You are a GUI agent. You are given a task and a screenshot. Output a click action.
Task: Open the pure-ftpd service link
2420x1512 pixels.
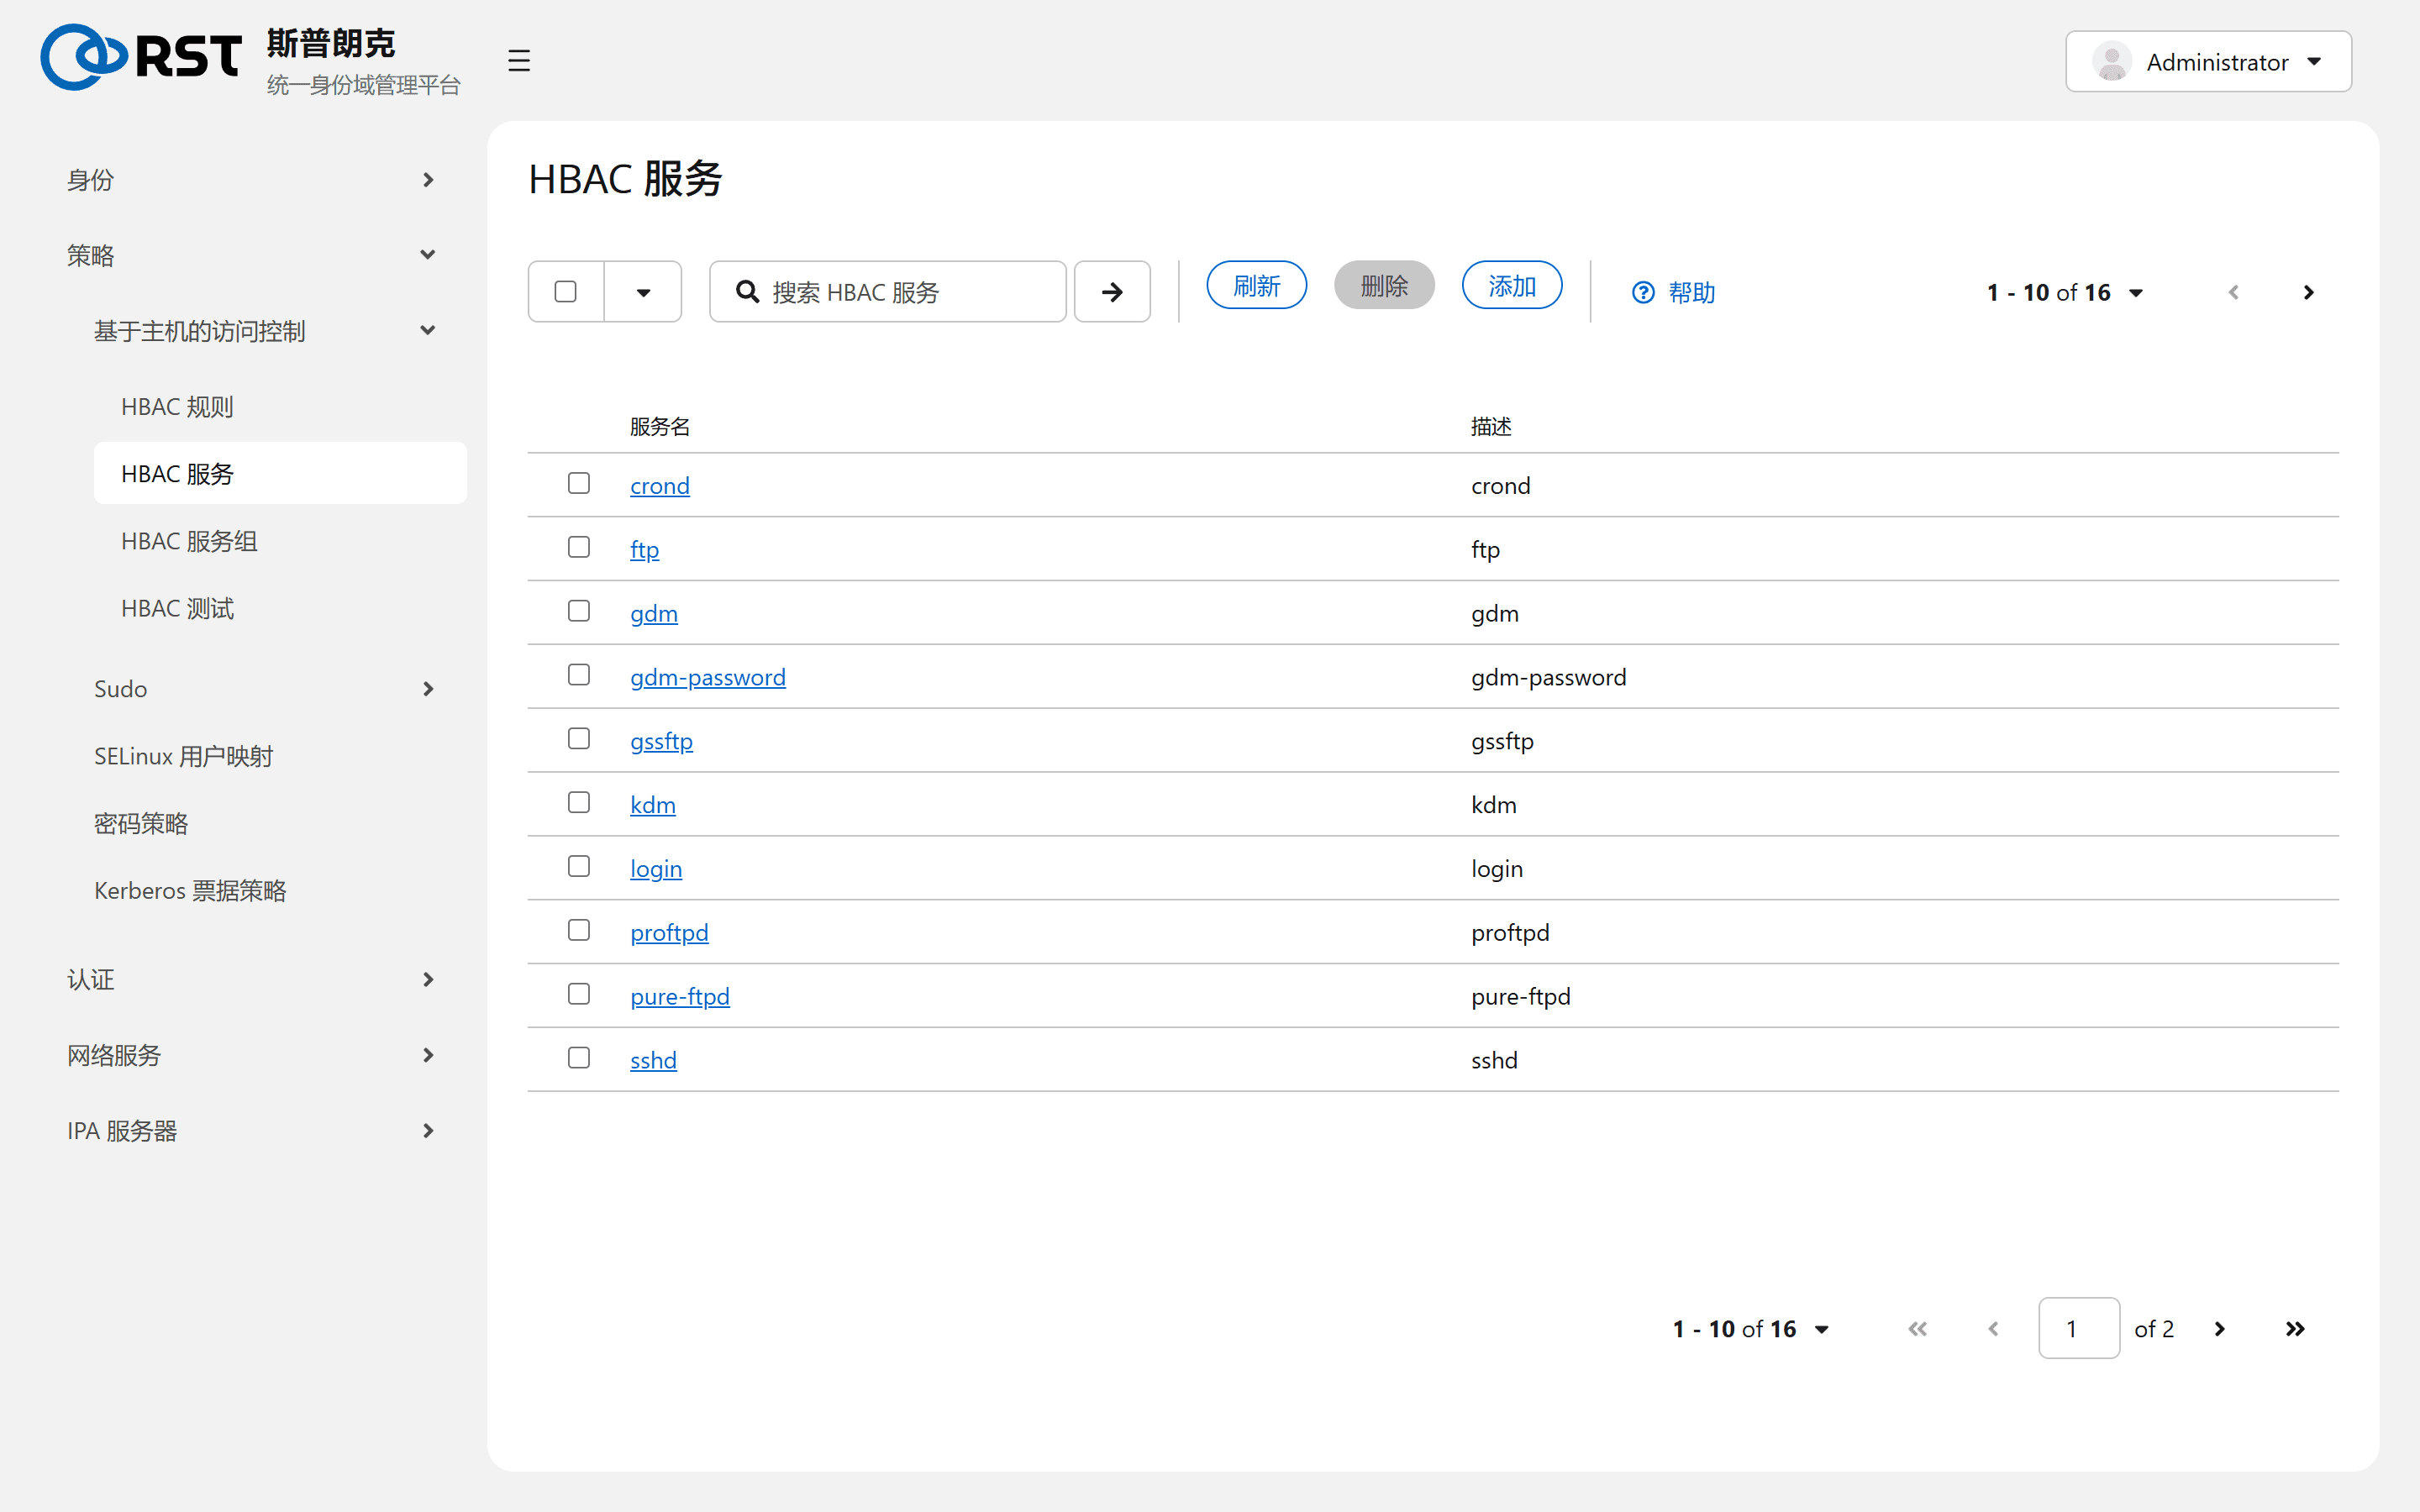pos(680,996)
